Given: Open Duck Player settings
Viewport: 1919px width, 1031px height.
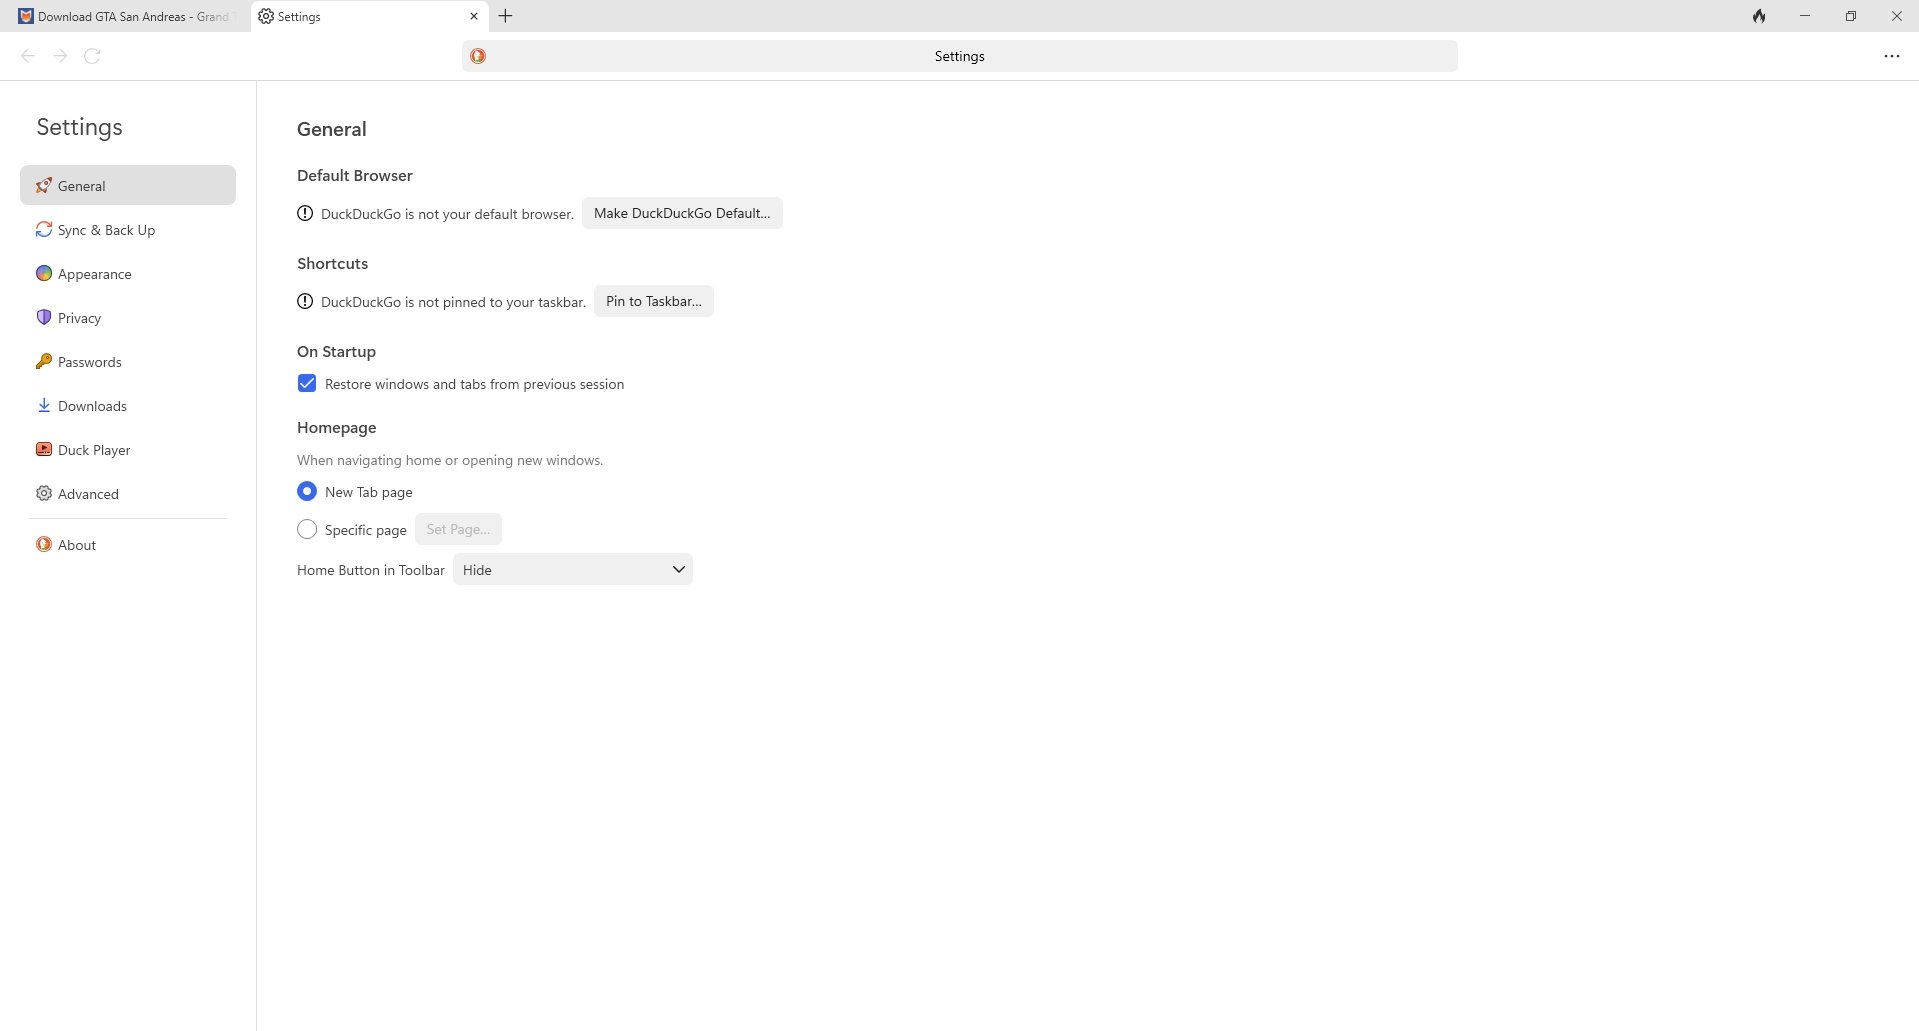Looking at the screenshot, I should (x=128, y=449).
